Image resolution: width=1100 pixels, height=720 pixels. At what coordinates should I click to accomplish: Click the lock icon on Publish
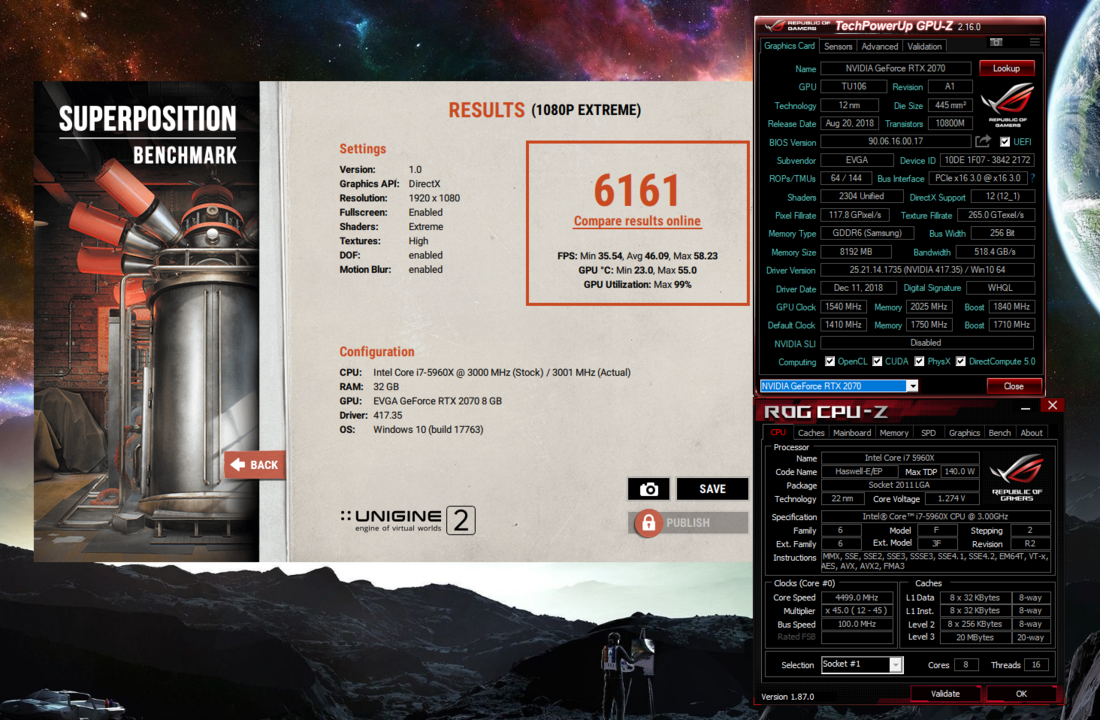(648, 523)
